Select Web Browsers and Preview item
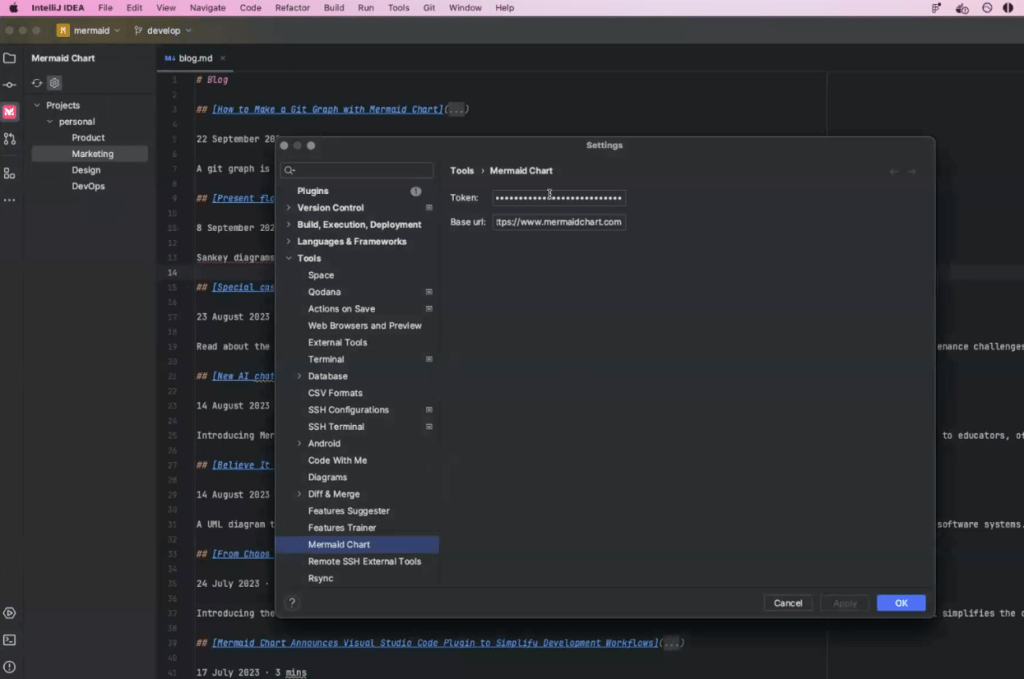This screenshot has height=679, width=1024. click(x=357, y=326)
